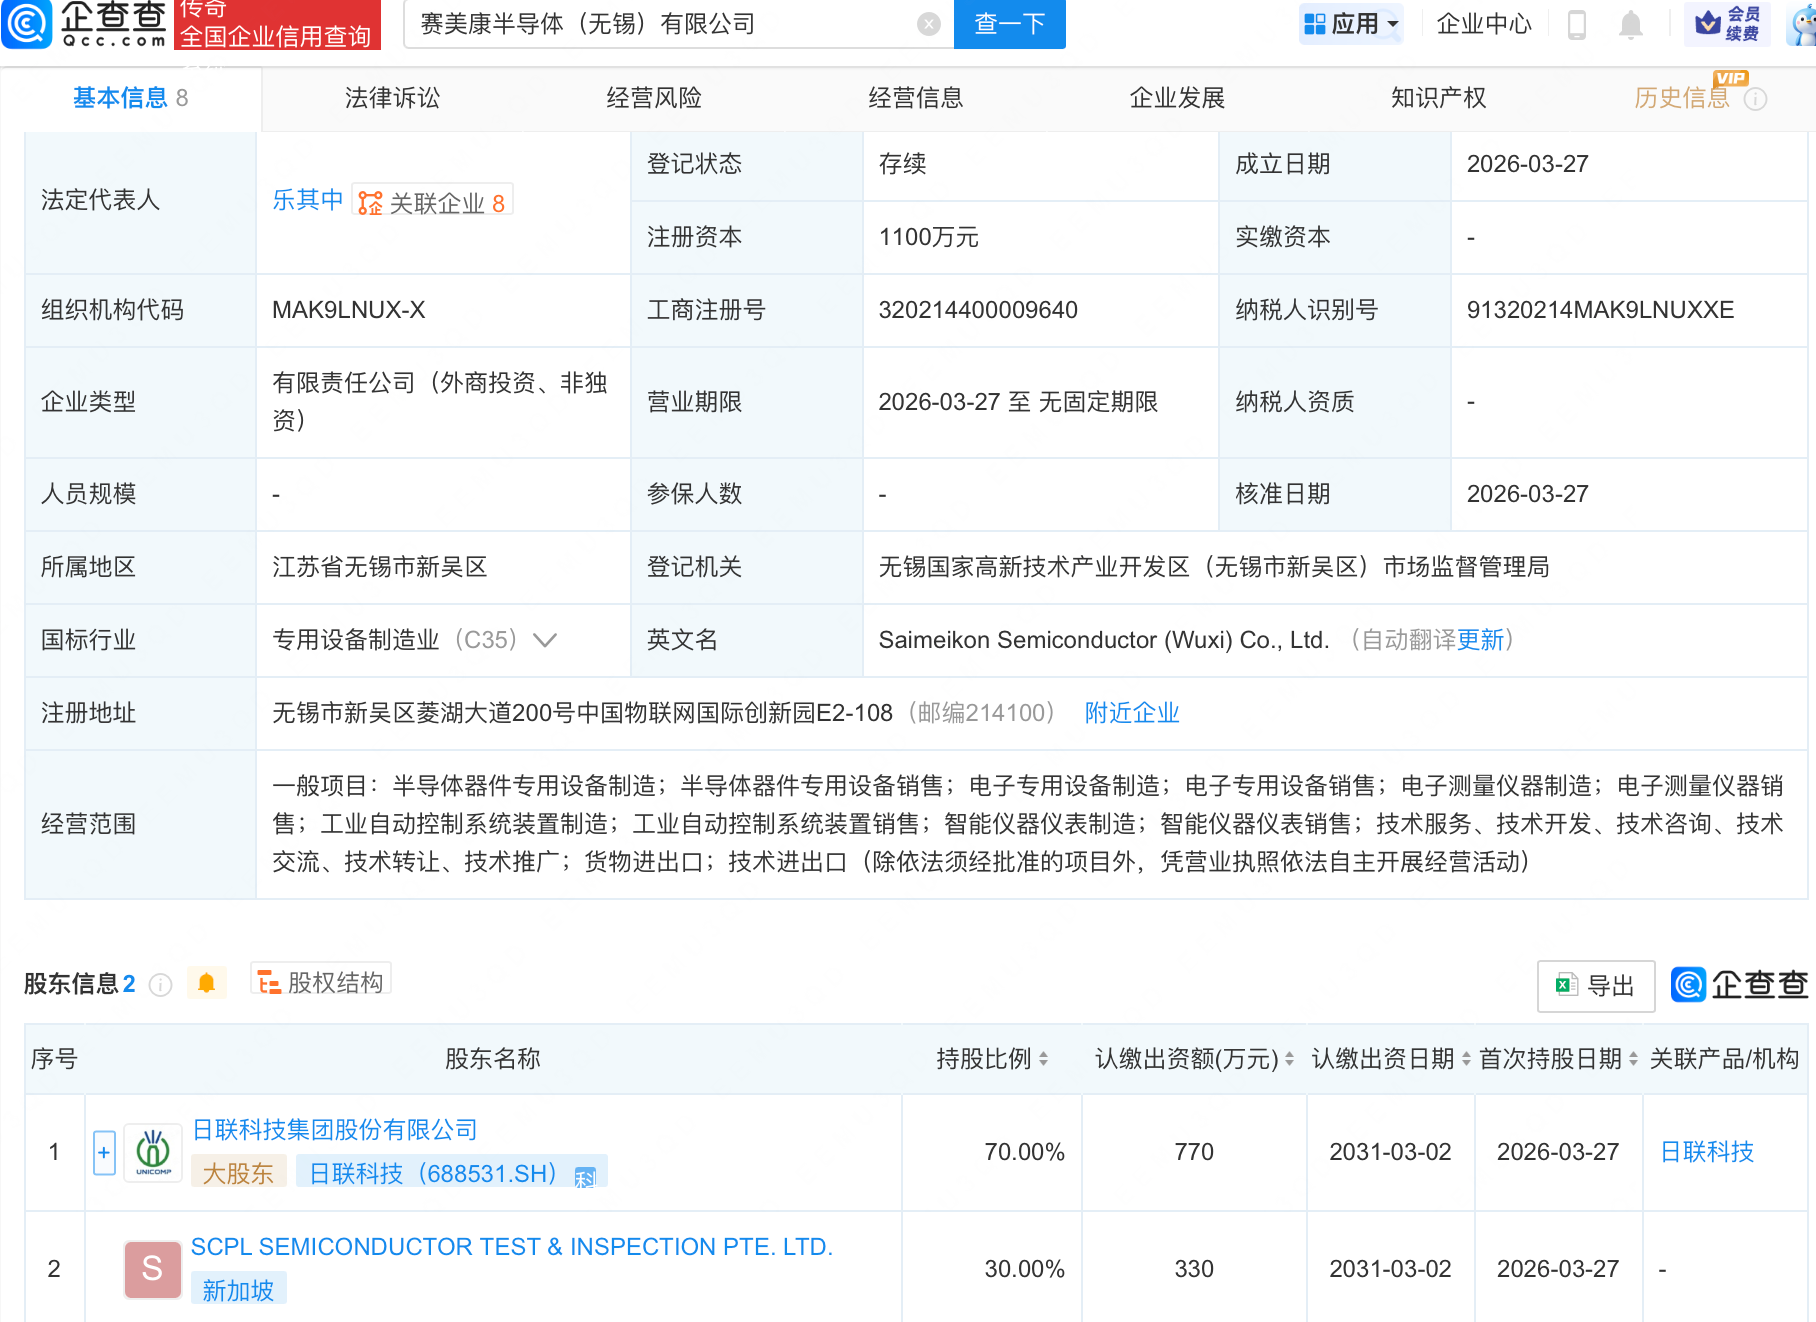Click the history info help icon
Screen dimensions: 1816x1322
pos(1755,99)
